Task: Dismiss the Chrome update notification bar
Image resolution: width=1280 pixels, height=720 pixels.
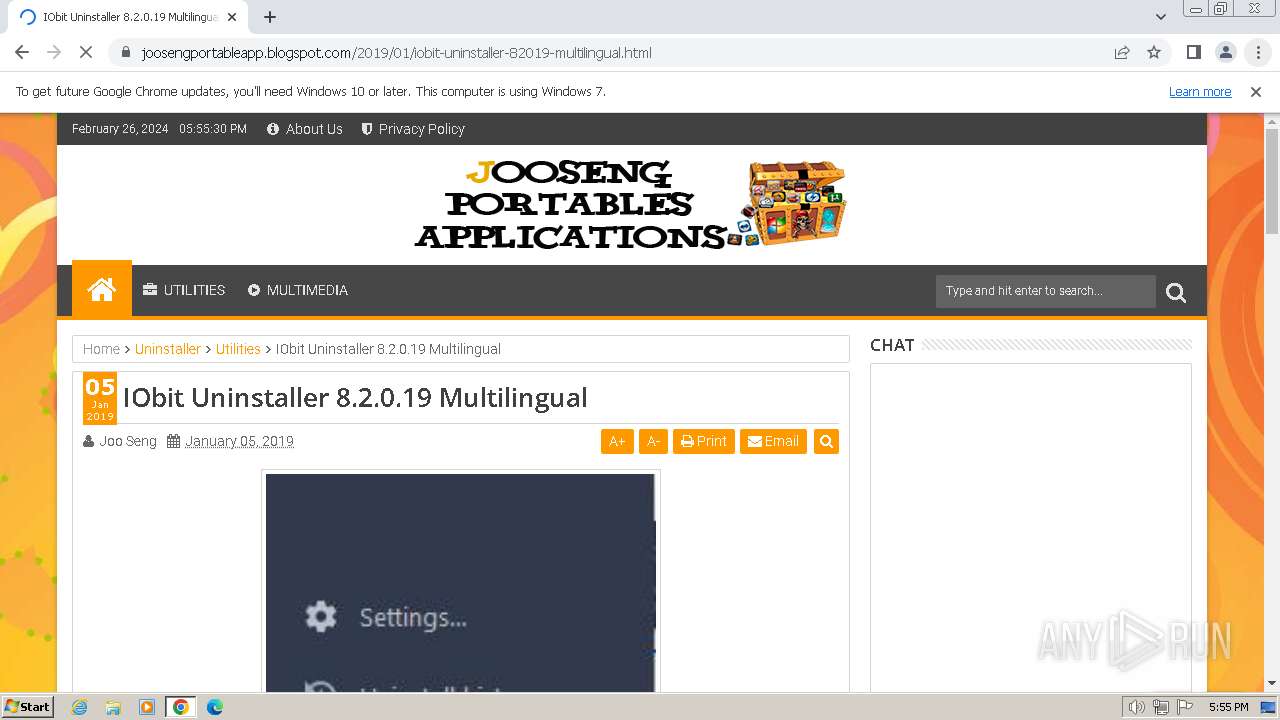Action: click(1256, 92)
